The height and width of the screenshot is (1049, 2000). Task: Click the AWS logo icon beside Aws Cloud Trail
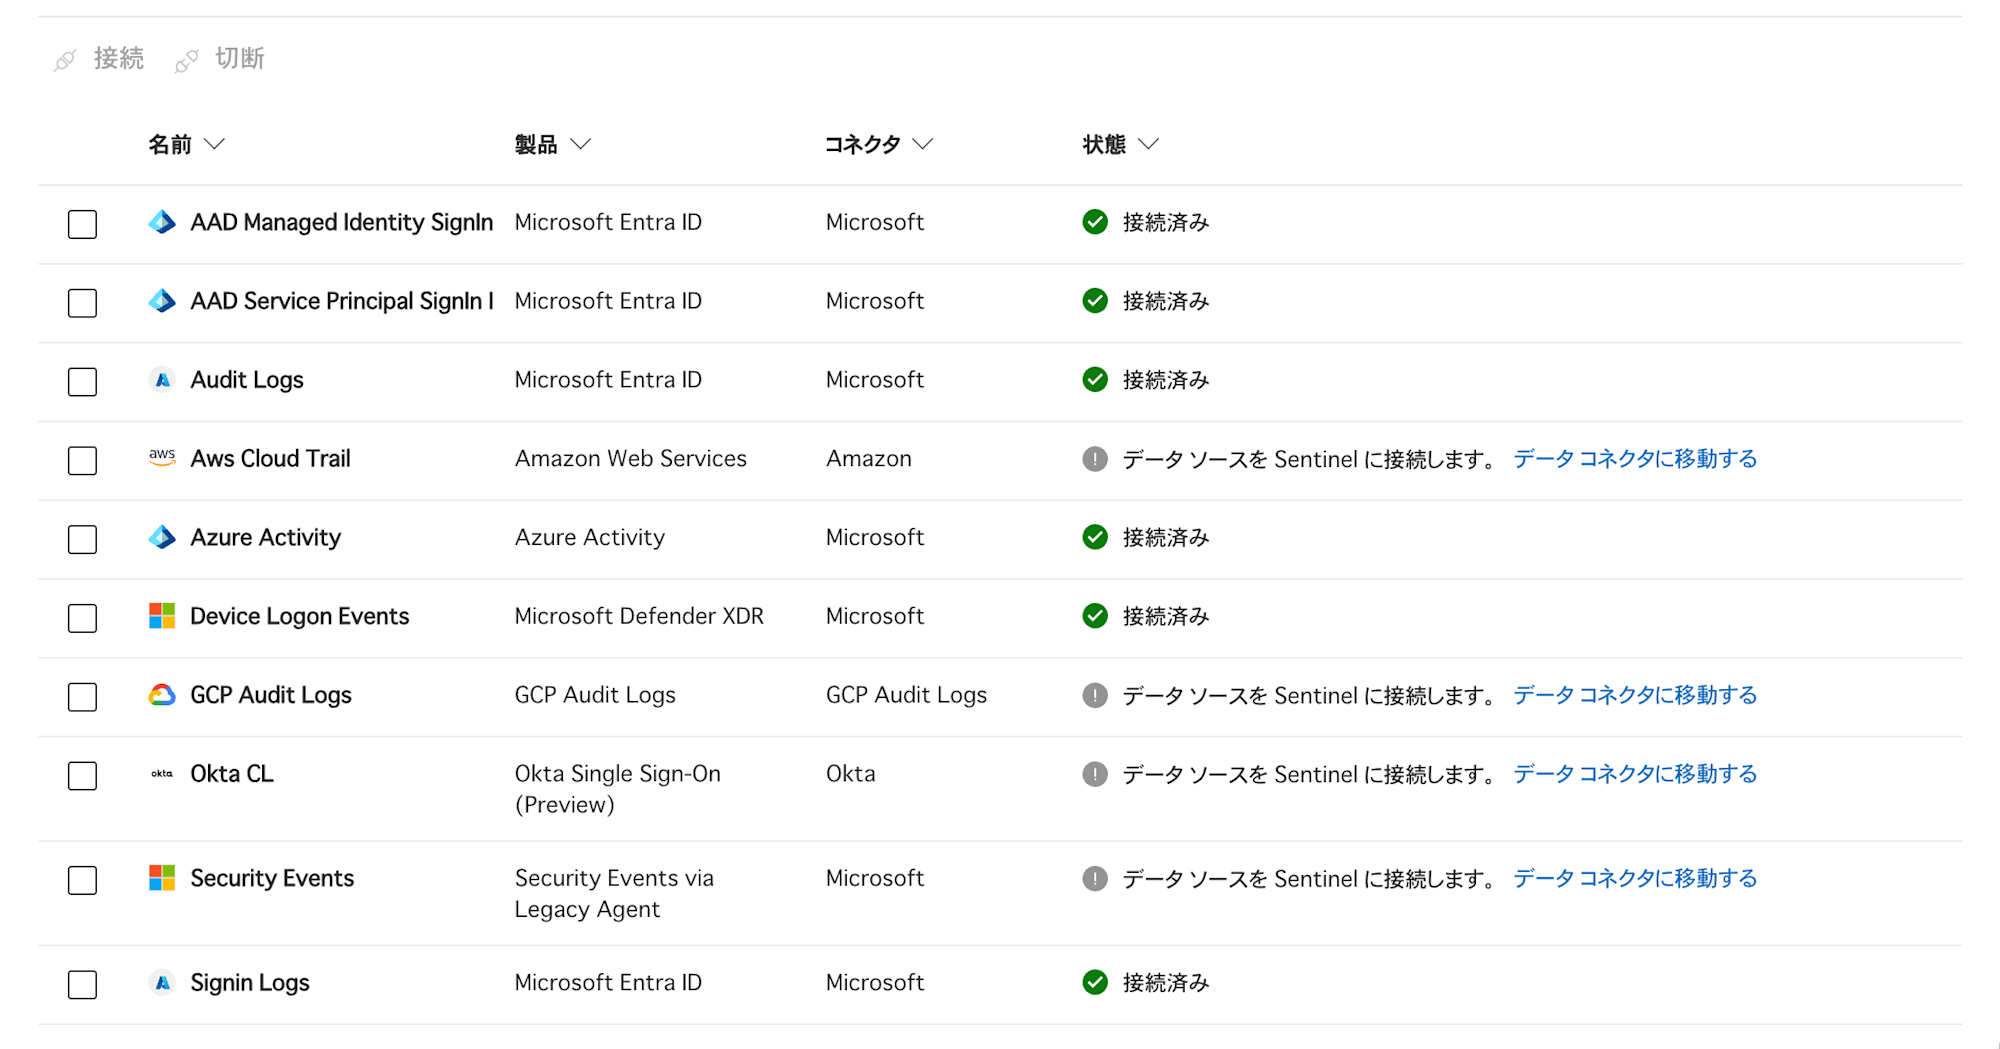pyautogui.click(x=161, y=458)
